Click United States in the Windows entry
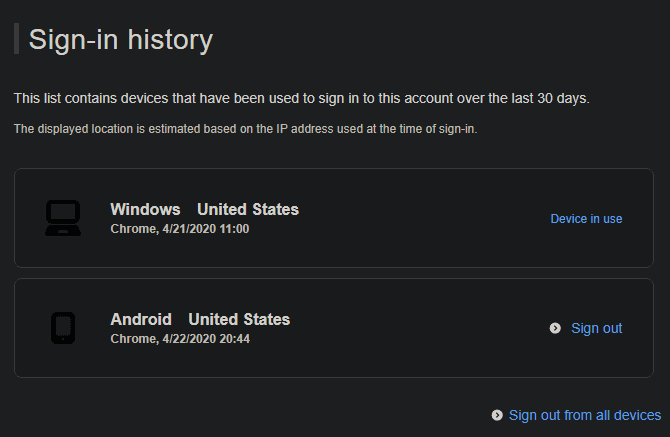Image resolution: width=670 pixels, height=437 pixels. click(248, 209)
